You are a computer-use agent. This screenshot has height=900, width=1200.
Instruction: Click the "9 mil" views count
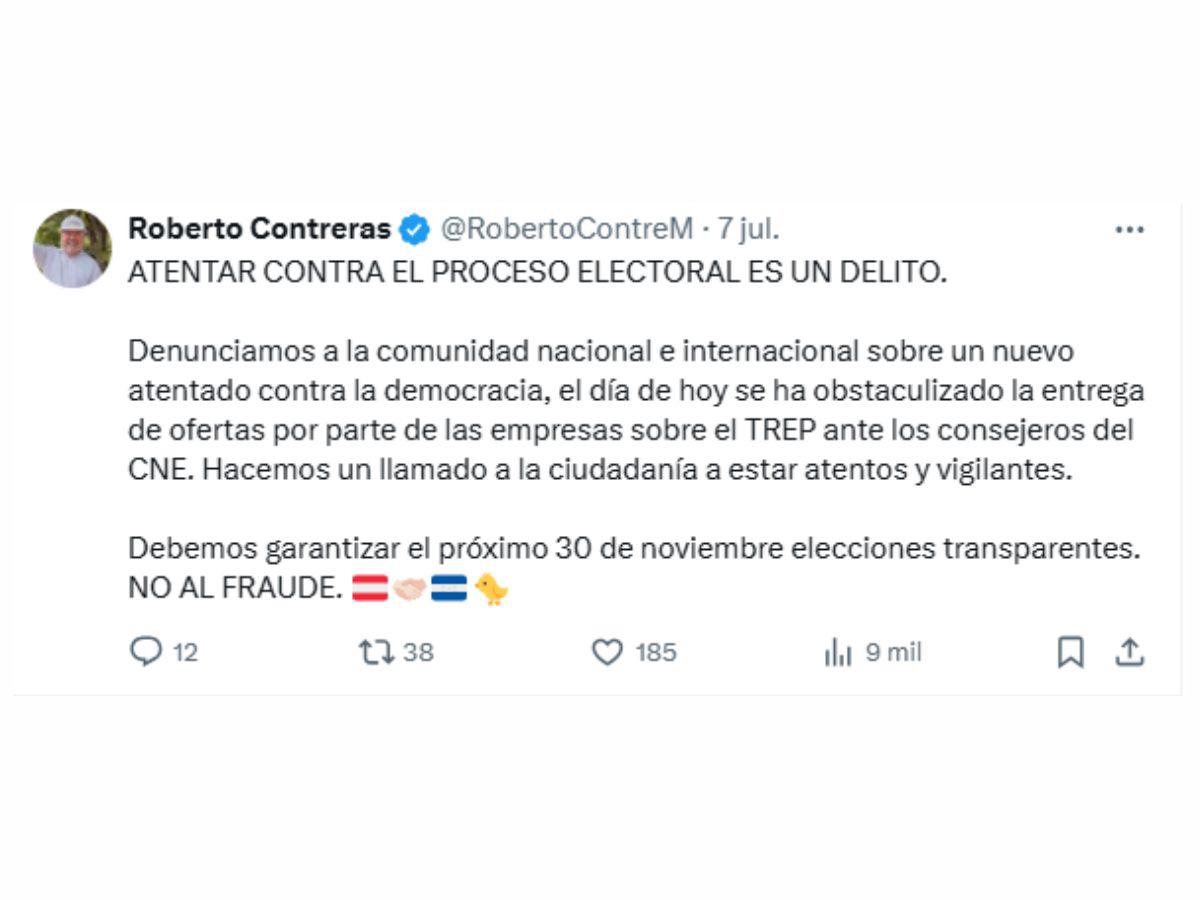tap(893, 653)
